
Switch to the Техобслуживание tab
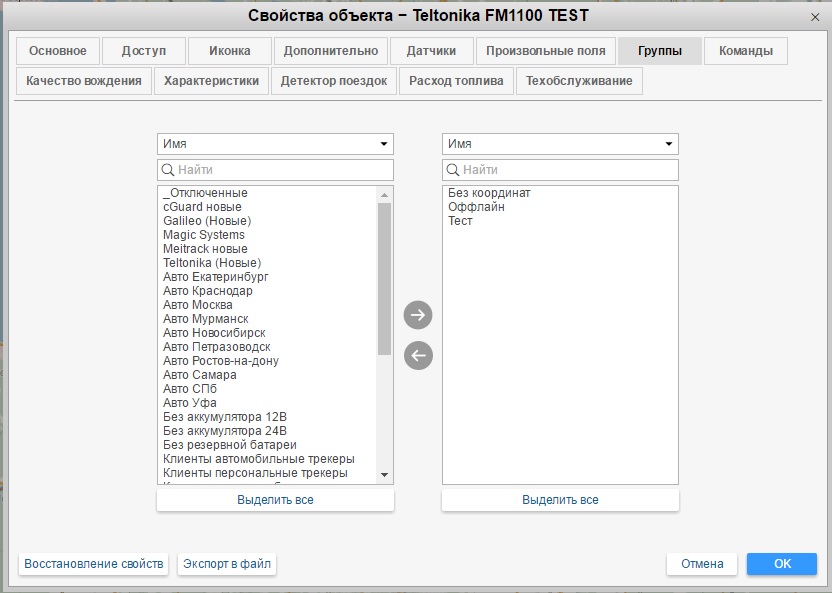click(579, 81)
